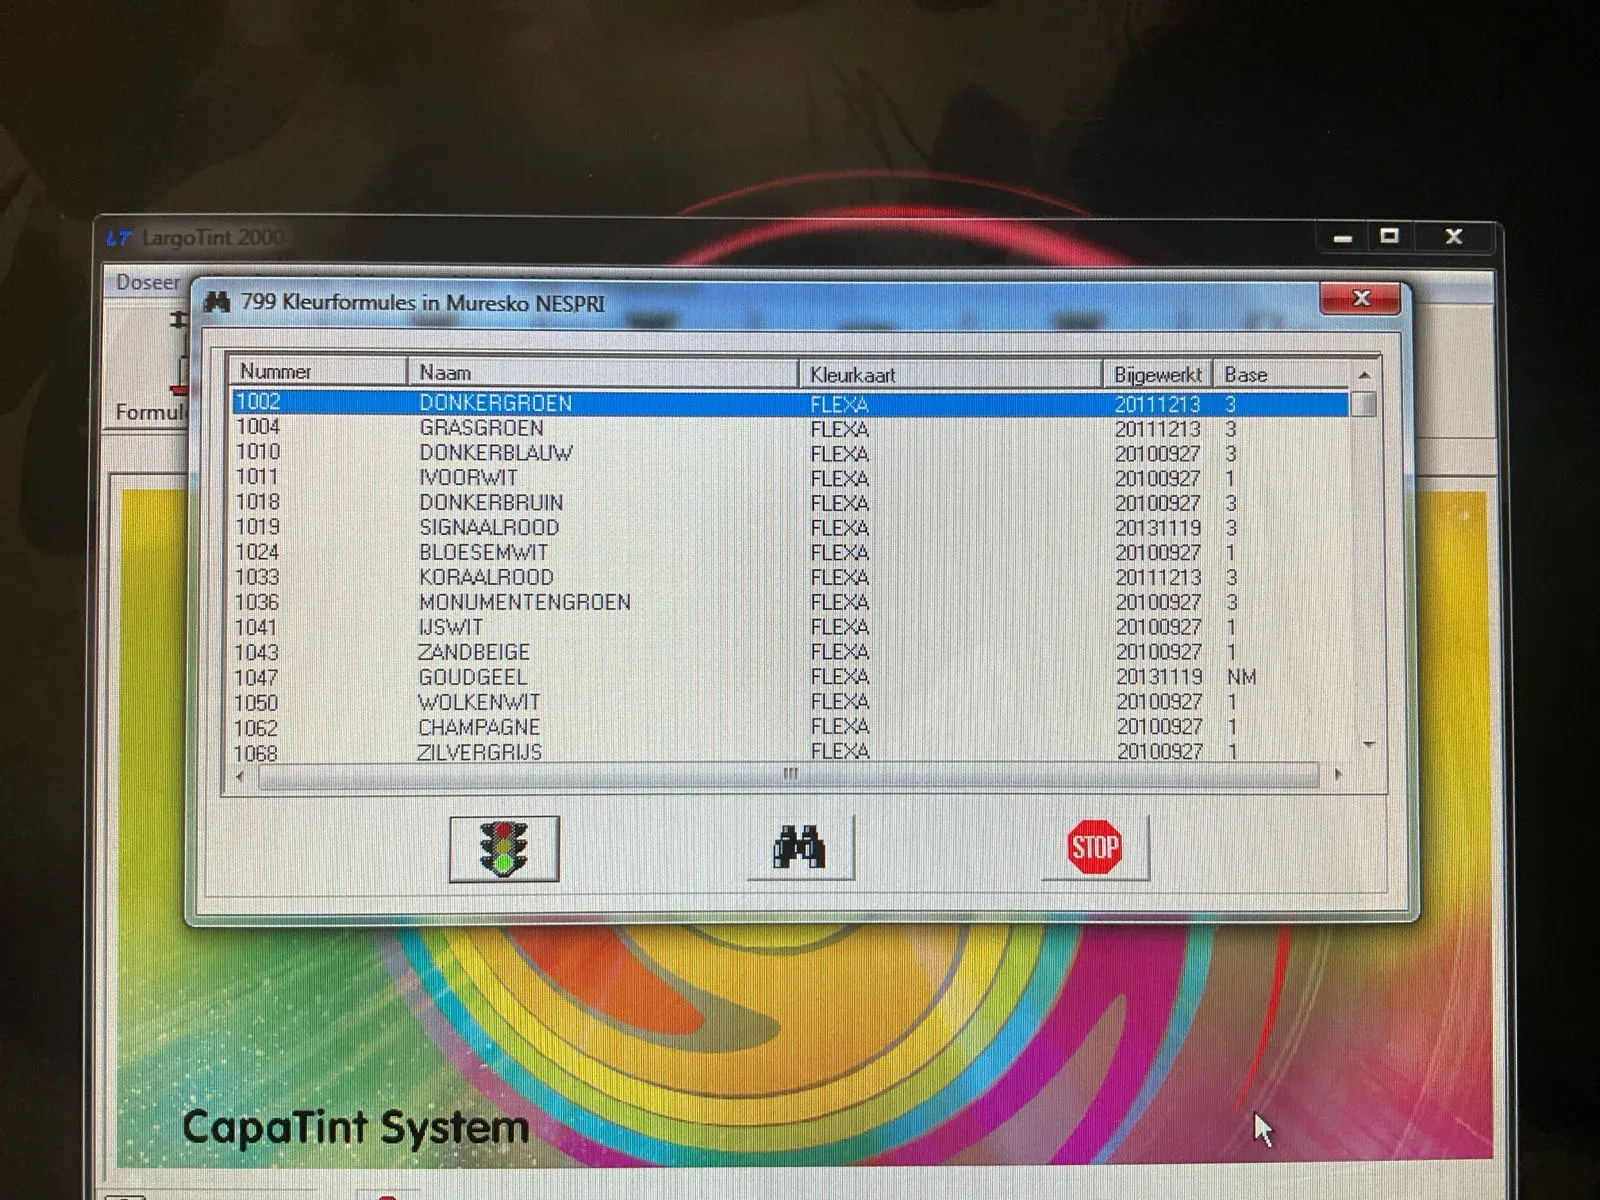Click the list's scroll down arrow
Screen dimensions: 1600x1200
click(1369, 745)
